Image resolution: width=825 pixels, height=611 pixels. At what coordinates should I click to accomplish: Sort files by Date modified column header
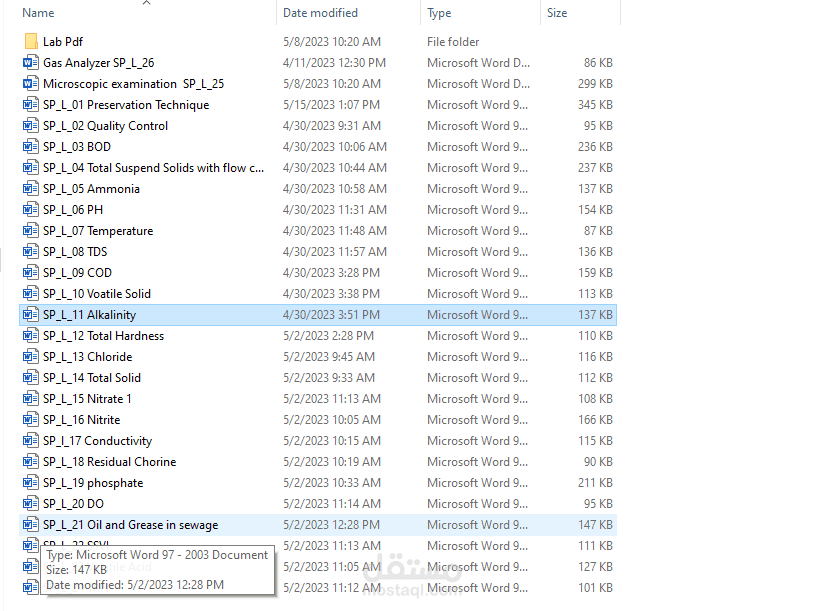coord(320,13)
